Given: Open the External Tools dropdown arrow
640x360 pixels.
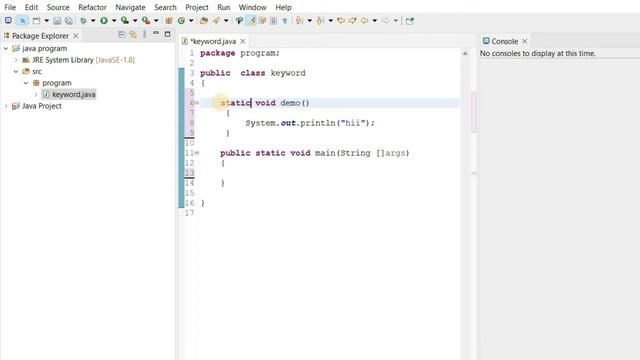Looking at the screenshot, I should [156, 20].
